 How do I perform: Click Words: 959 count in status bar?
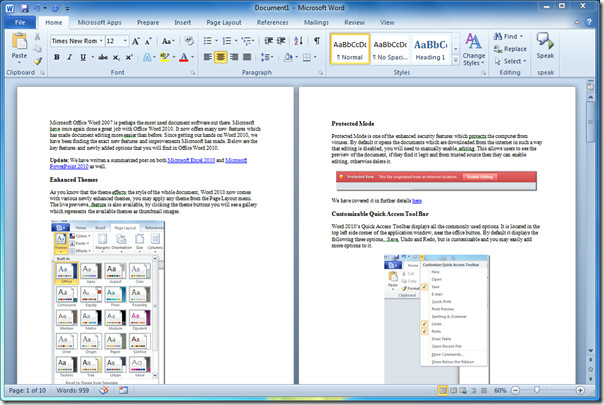[72, 390]
